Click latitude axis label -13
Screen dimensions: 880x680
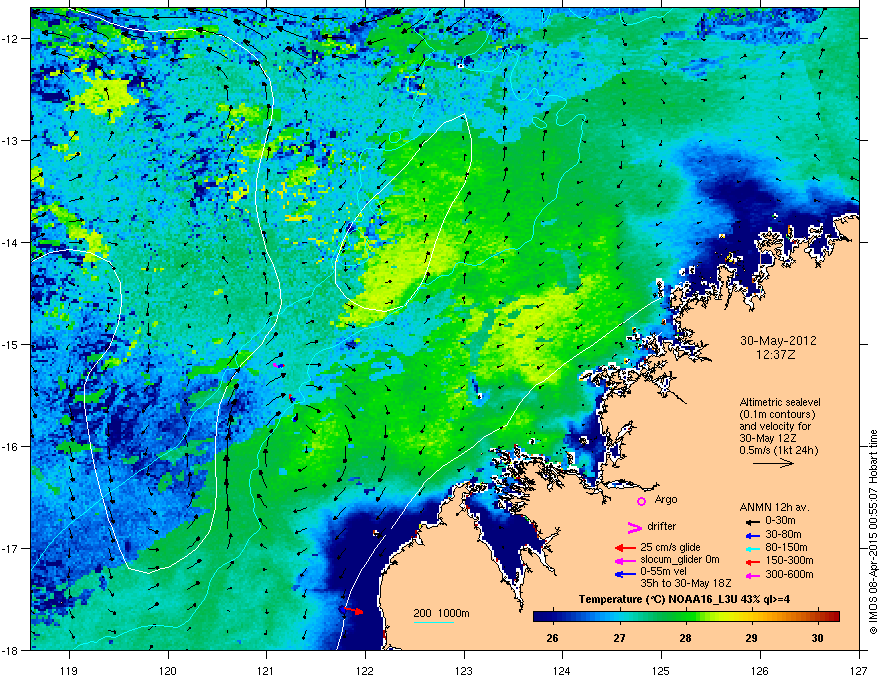point(11,141)
